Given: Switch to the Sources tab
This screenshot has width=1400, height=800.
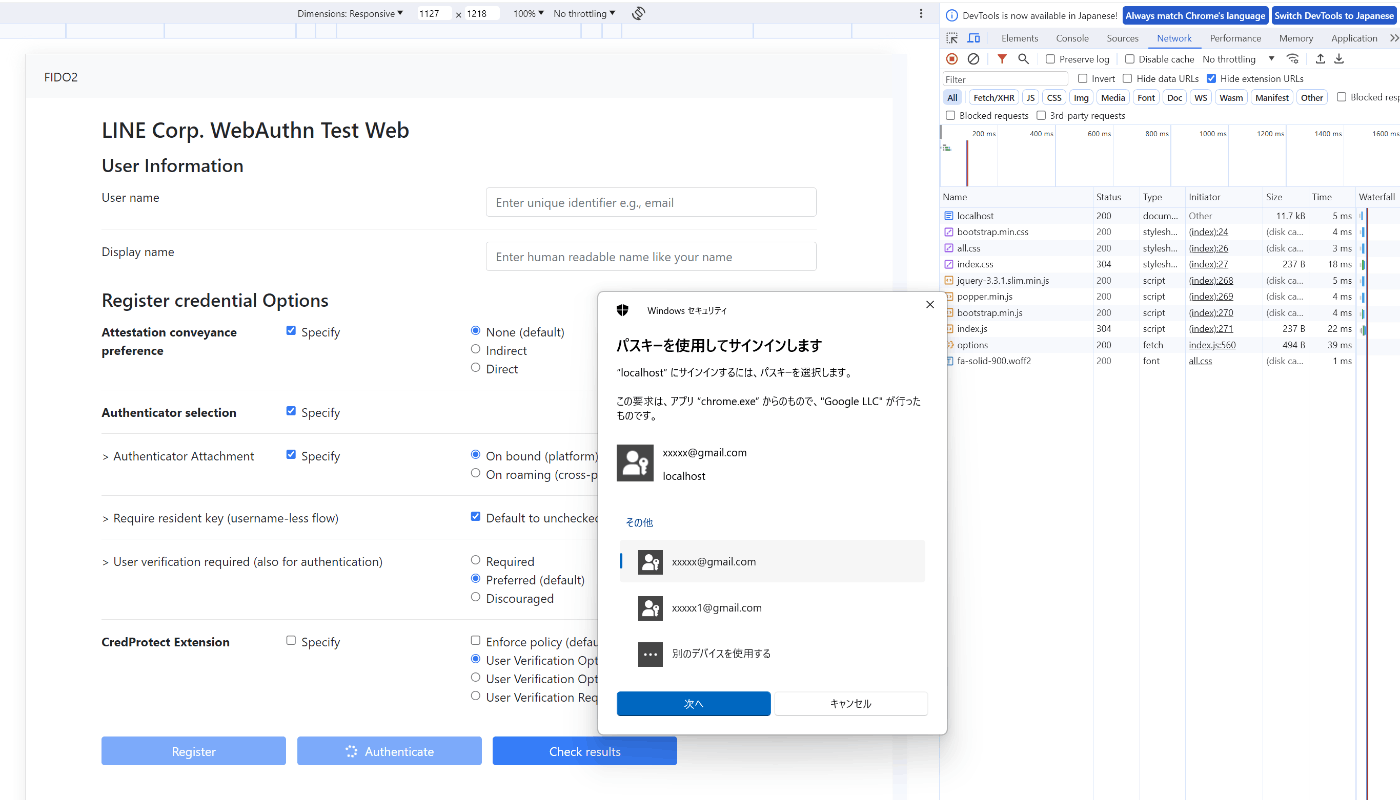Looking at the screenshot, I should click(x=1122, y=38).
